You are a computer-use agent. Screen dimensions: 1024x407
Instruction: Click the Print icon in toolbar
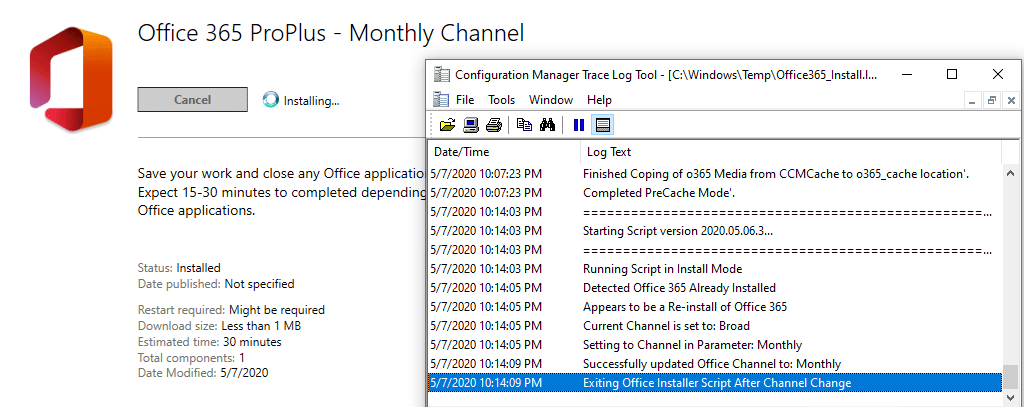click(x=493, y=125)
